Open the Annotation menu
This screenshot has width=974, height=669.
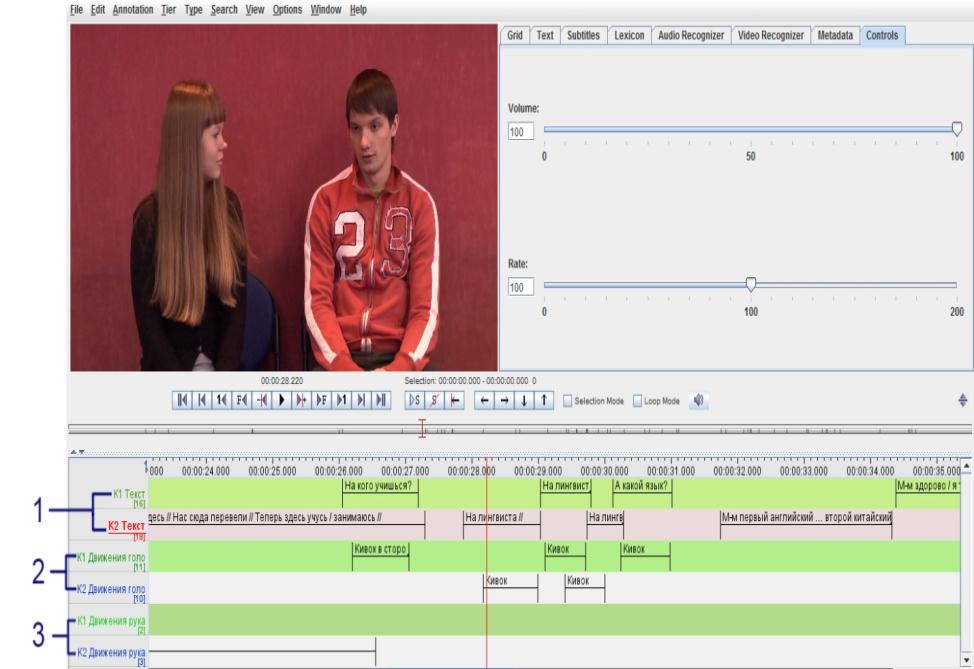133,9
